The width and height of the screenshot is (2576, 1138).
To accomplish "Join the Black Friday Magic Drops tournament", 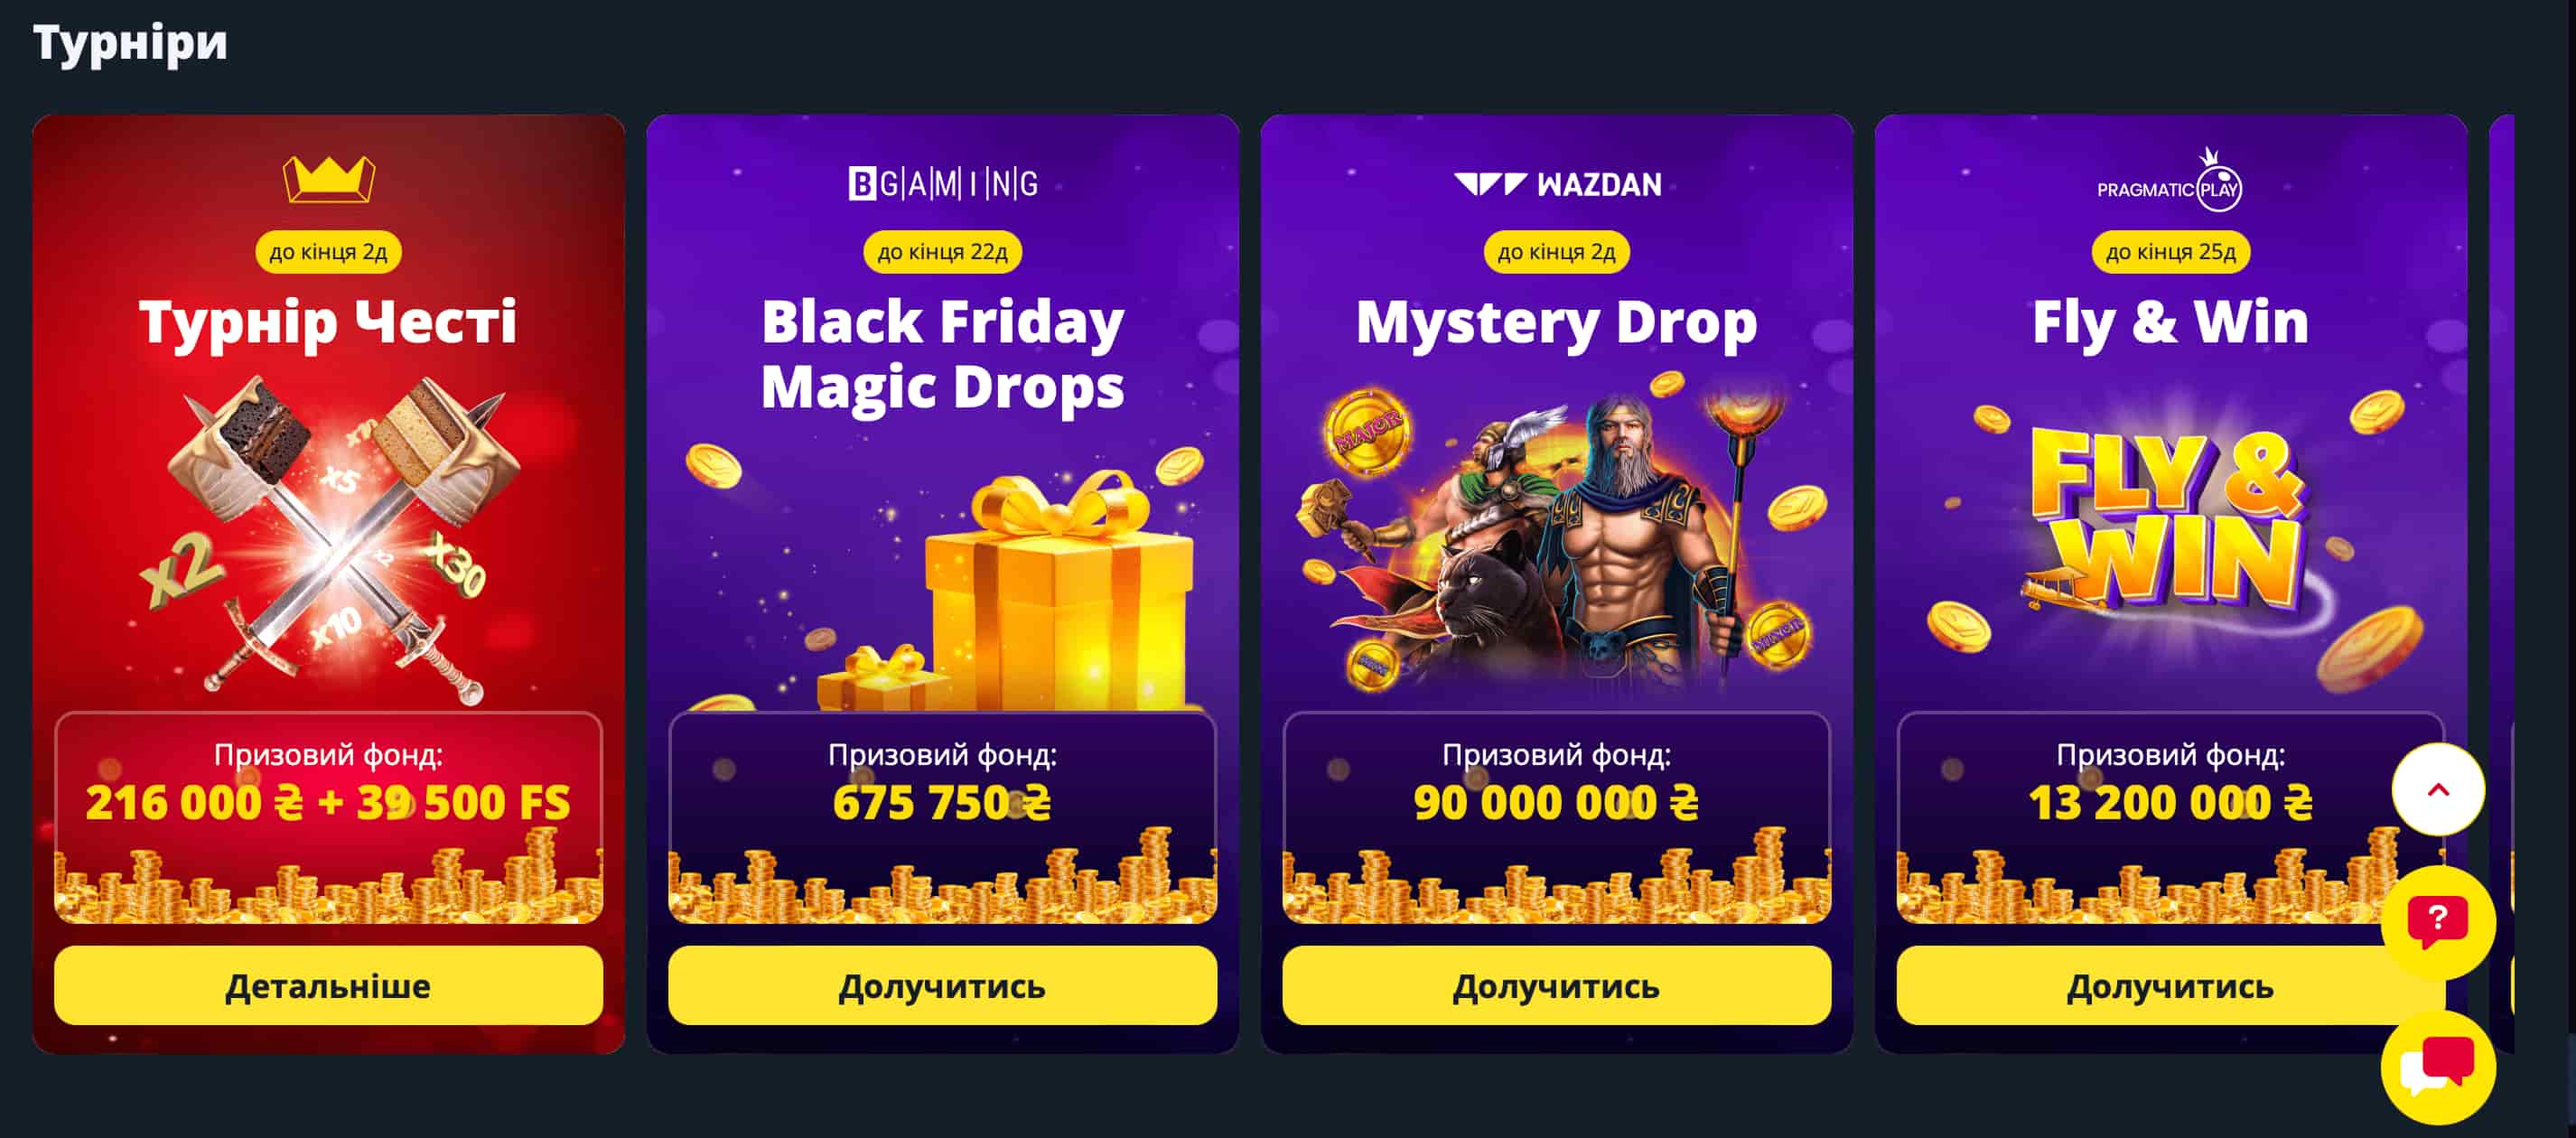I will tap(943, 985).
